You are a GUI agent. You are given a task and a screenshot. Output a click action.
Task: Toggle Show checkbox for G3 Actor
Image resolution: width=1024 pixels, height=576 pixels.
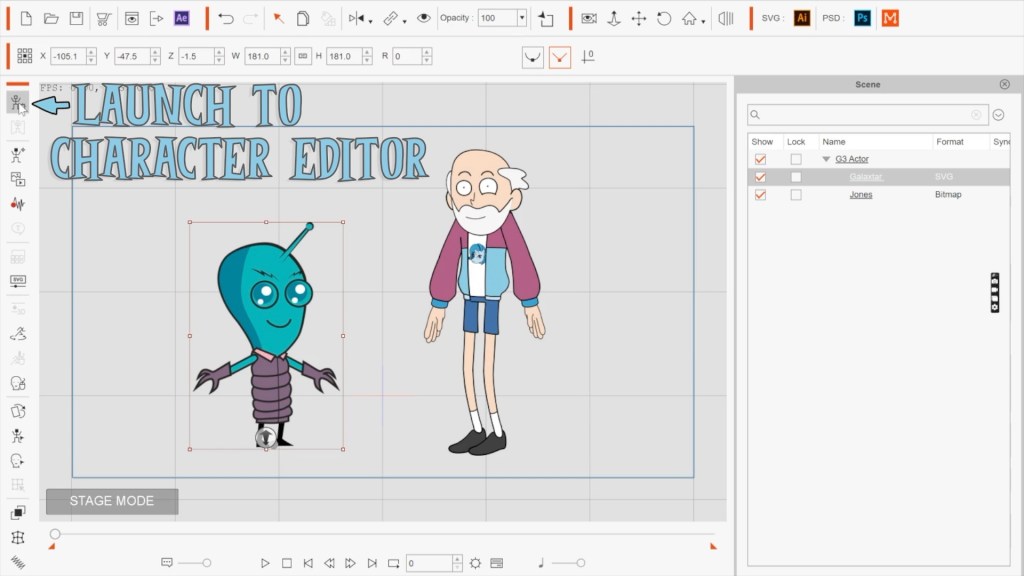pos(760,159)
